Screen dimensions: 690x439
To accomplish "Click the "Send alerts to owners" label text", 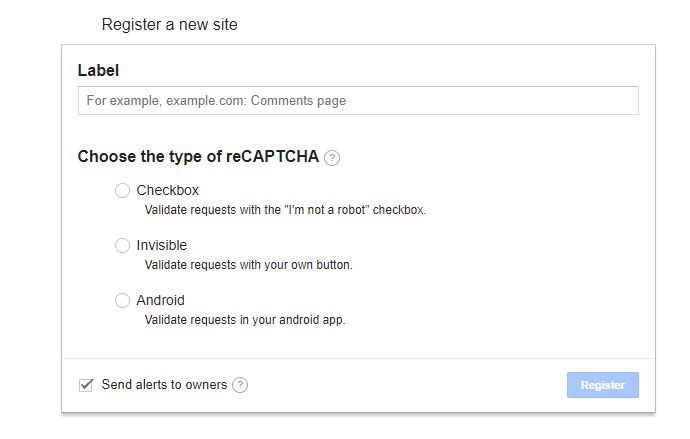I will (164, 384).
